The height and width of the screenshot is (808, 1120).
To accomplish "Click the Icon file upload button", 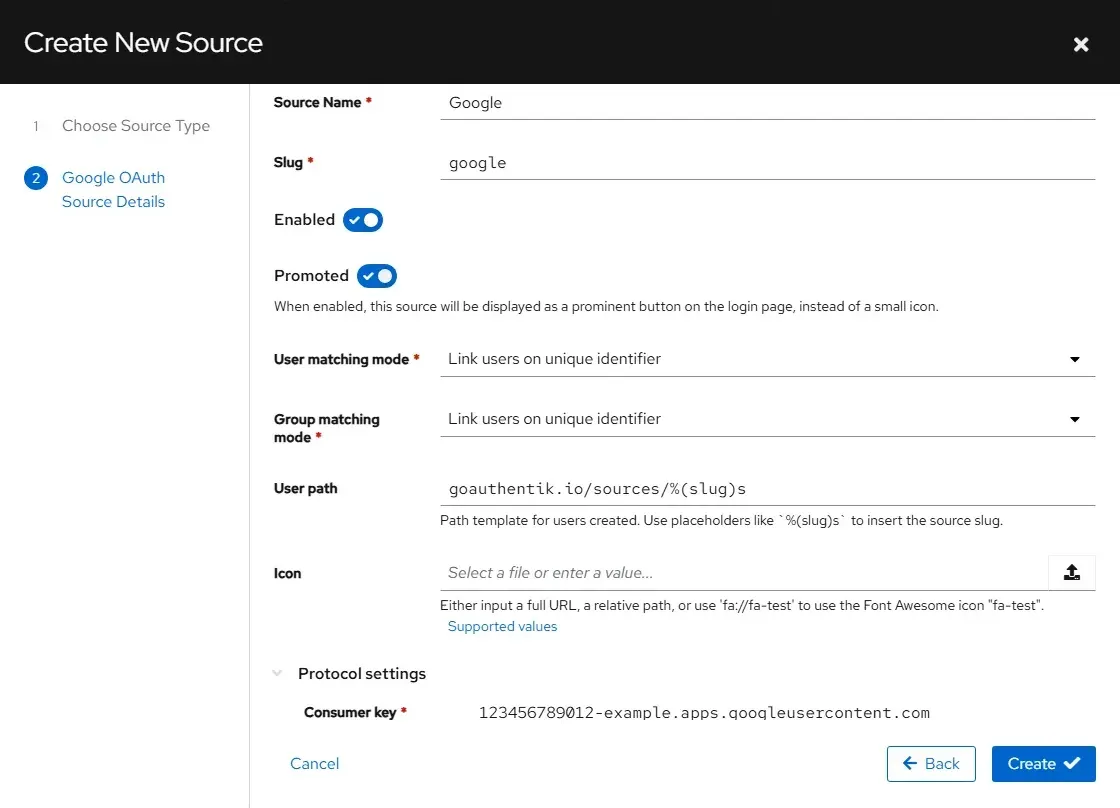I will (1071, 572).
